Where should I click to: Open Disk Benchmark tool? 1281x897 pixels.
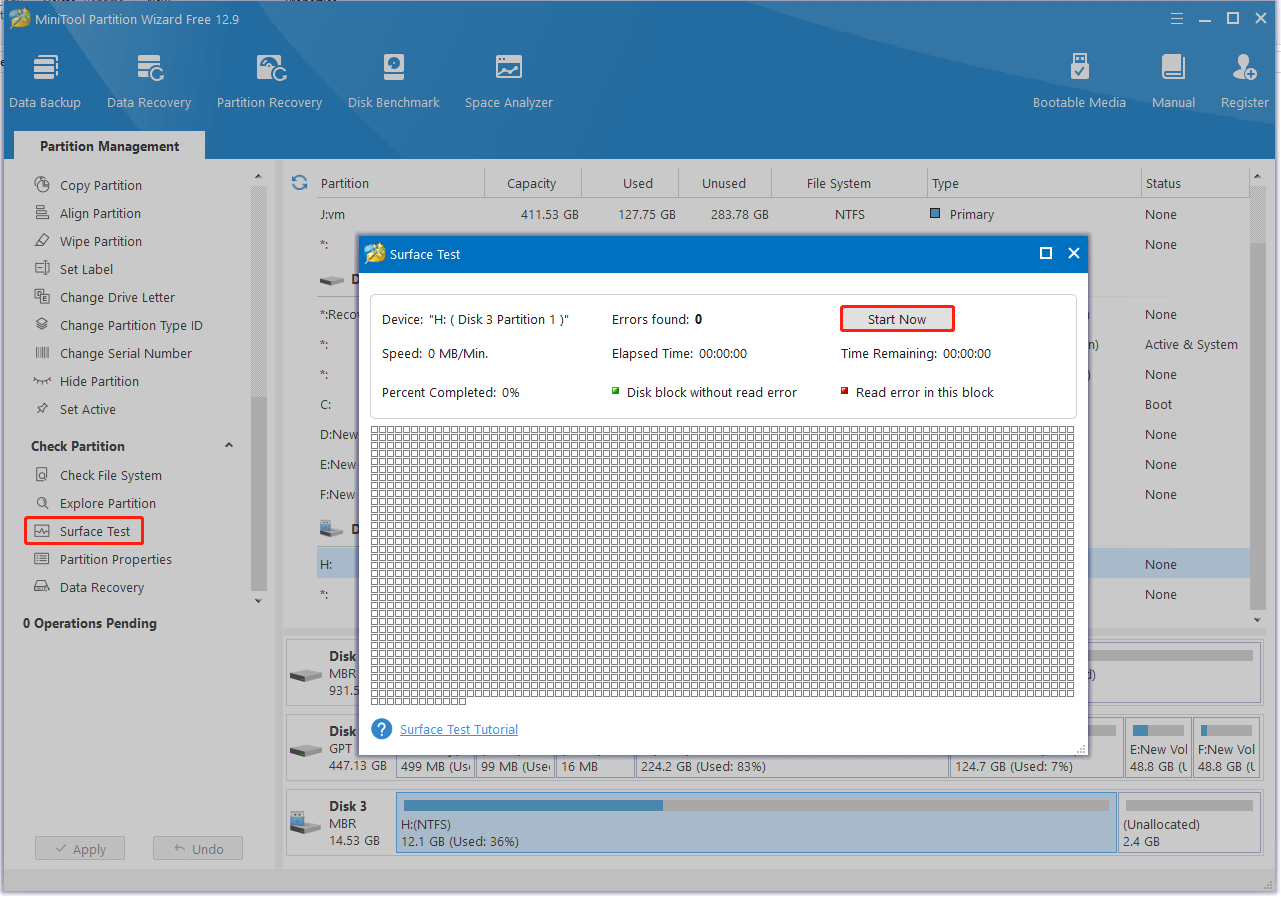394,81
